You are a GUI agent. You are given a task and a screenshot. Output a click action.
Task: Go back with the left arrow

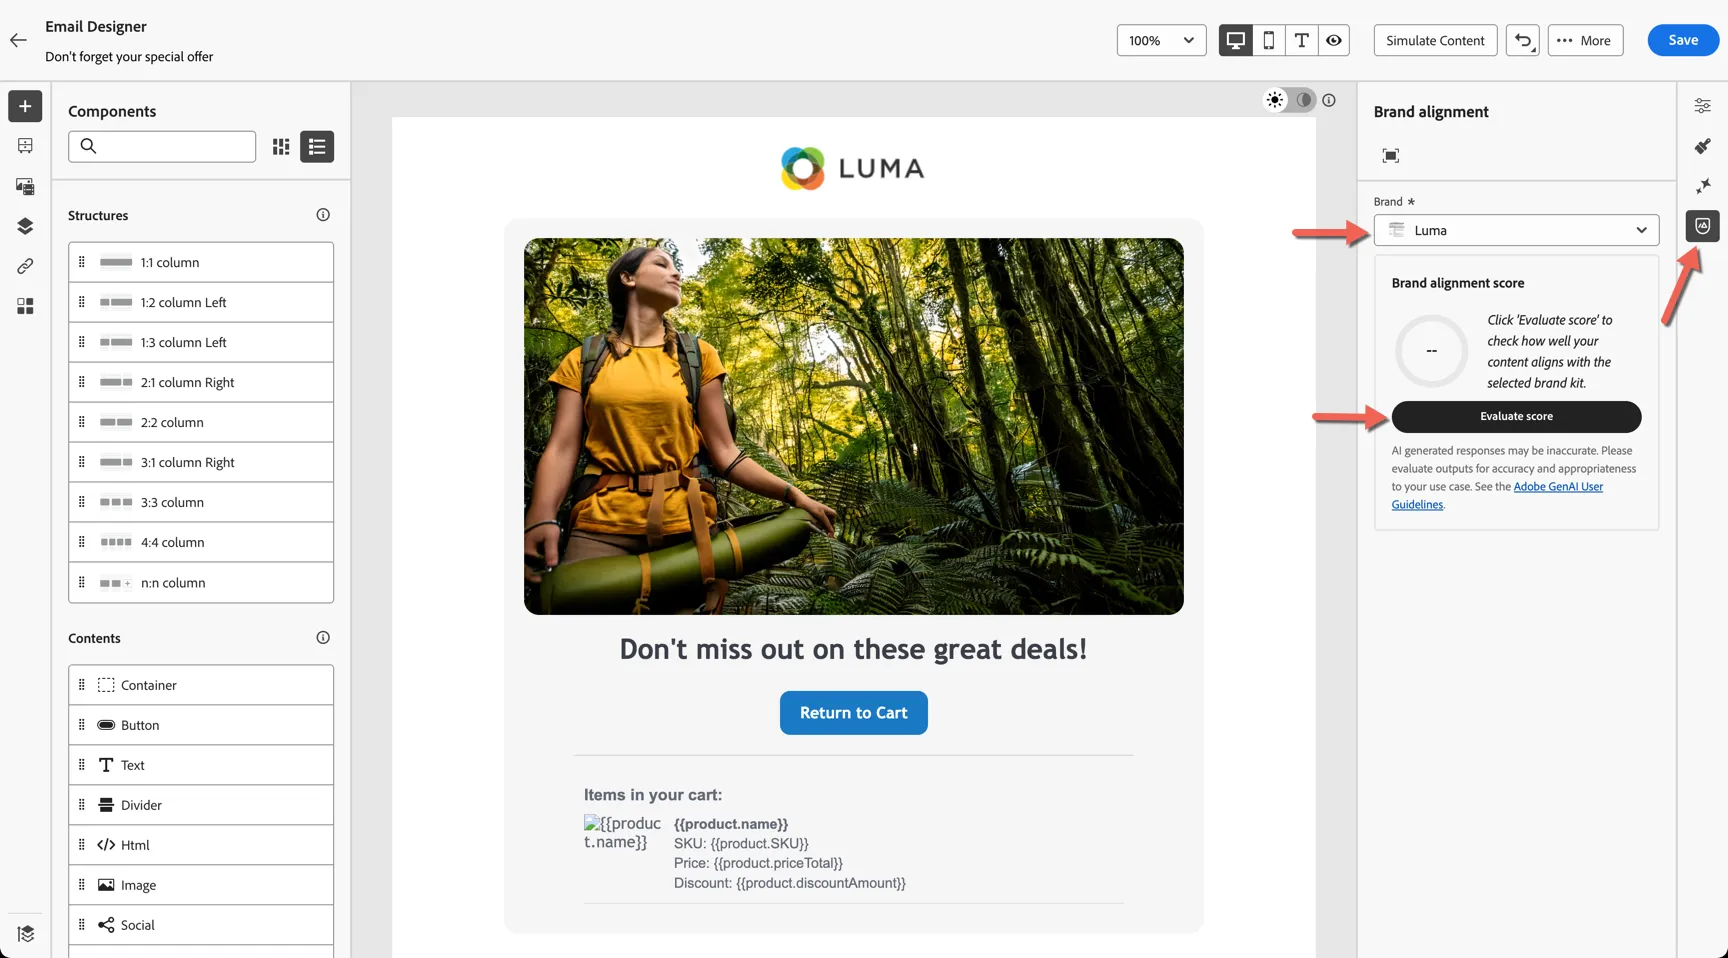click(18, 40)
